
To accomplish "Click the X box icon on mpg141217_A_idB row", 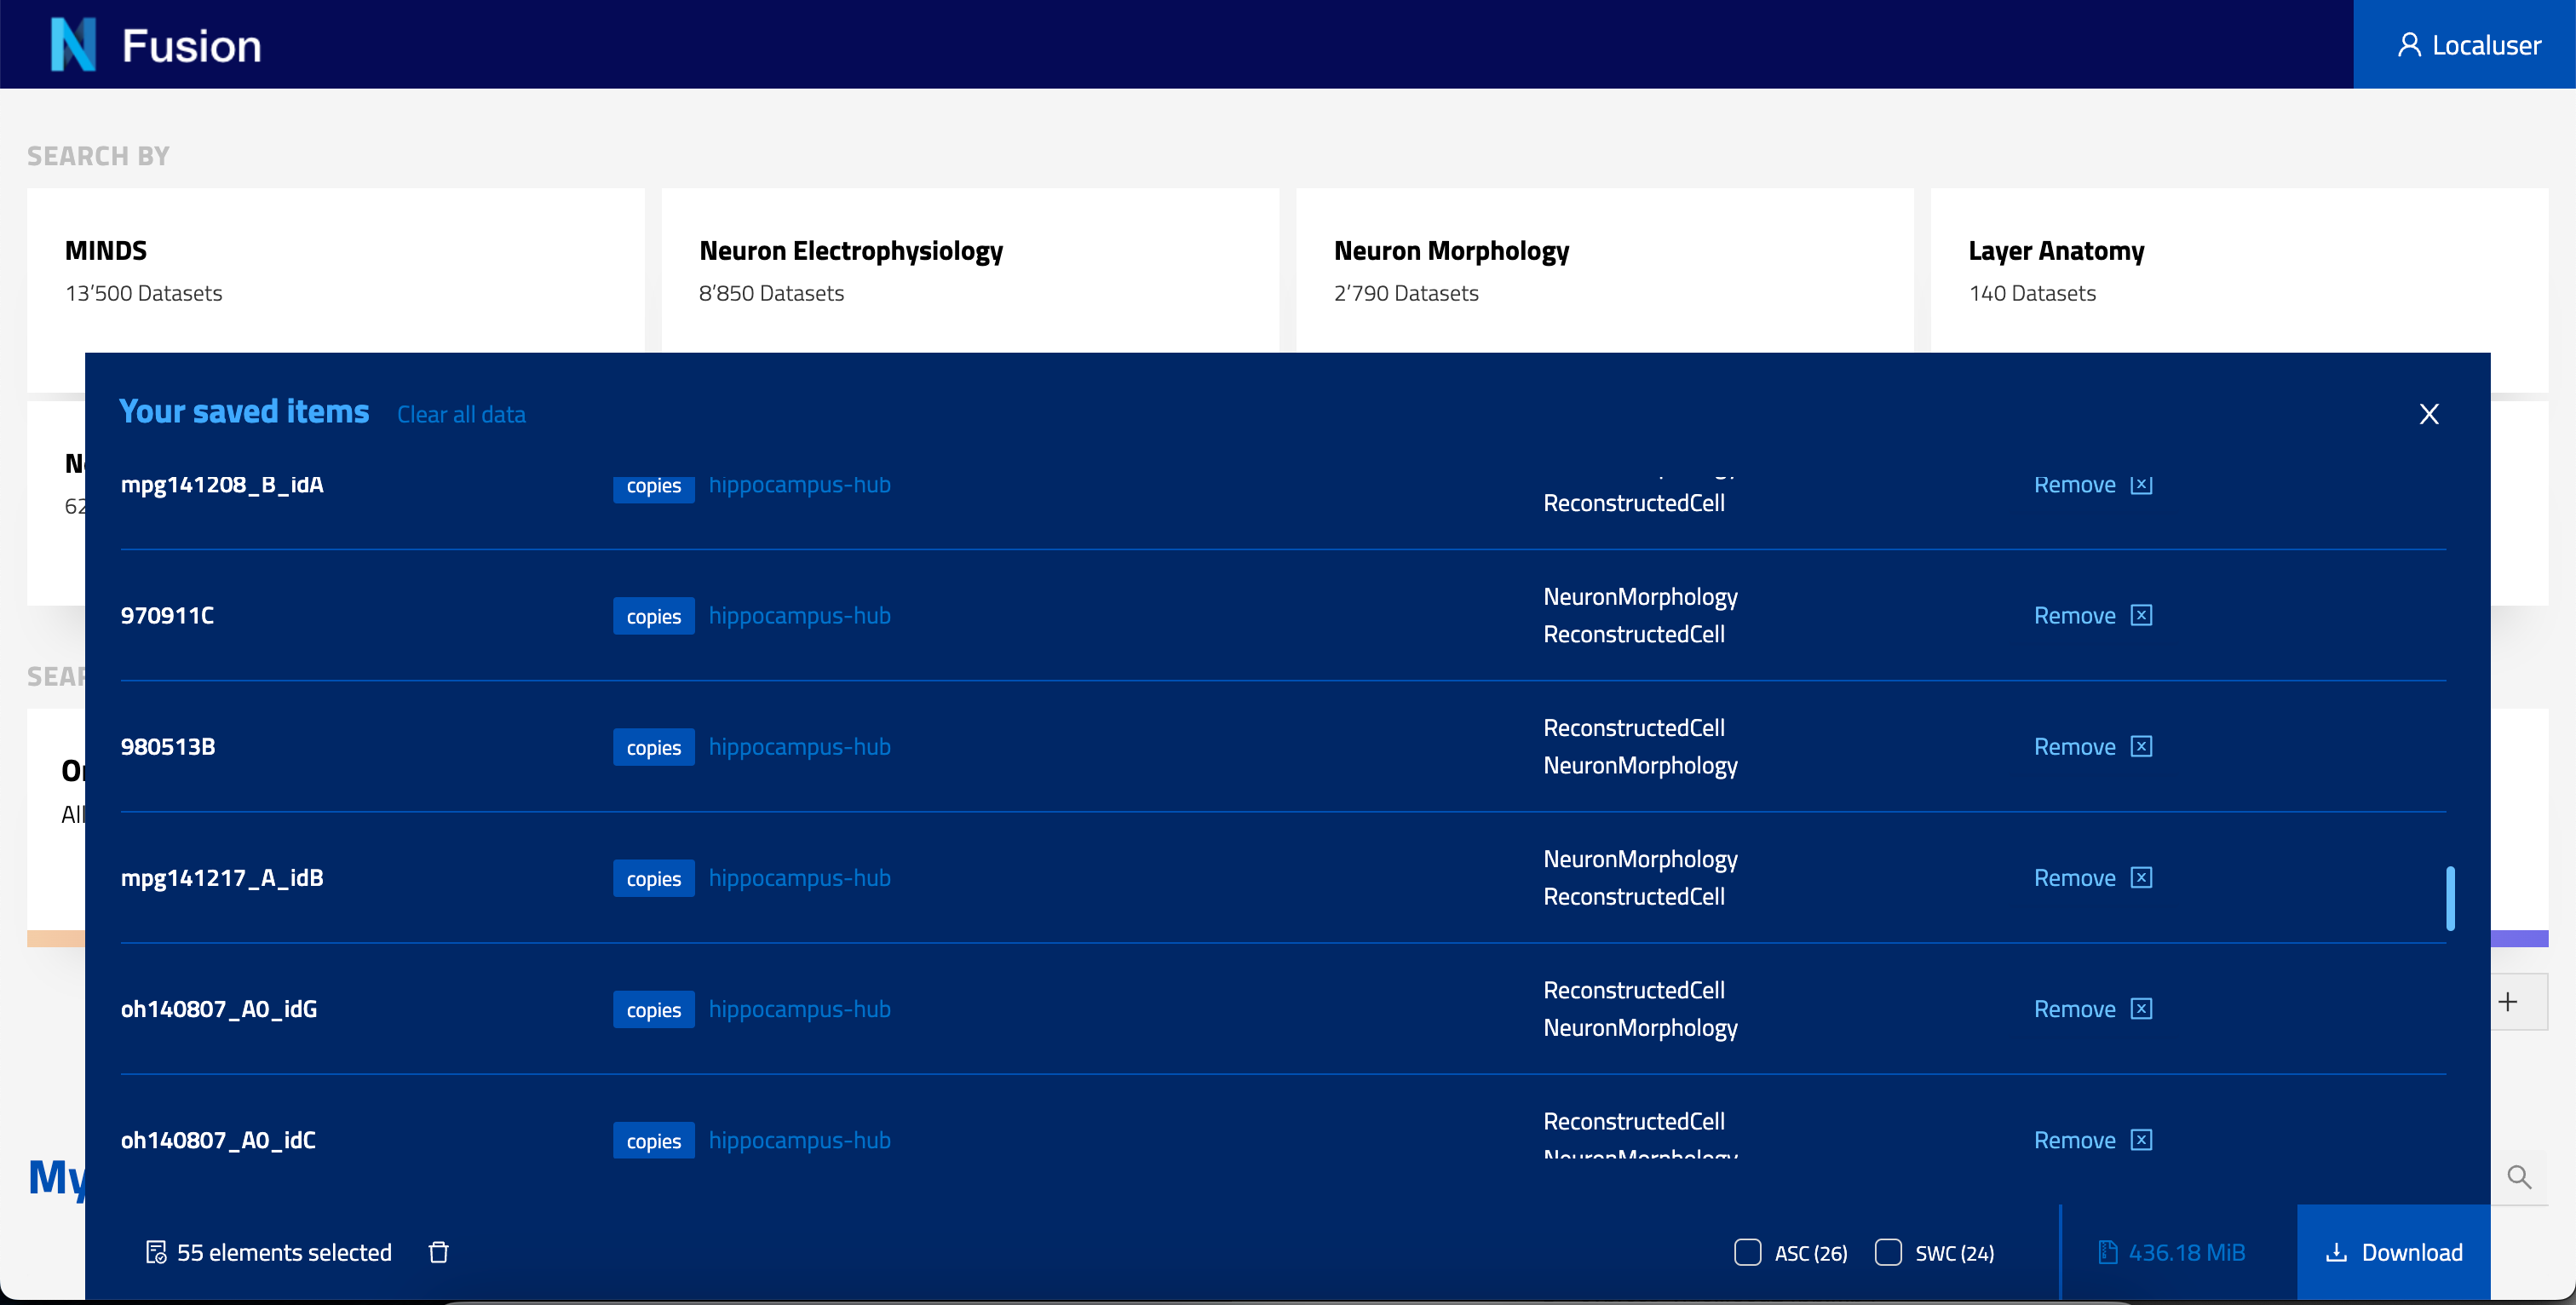I will [x=2141, y=878].
